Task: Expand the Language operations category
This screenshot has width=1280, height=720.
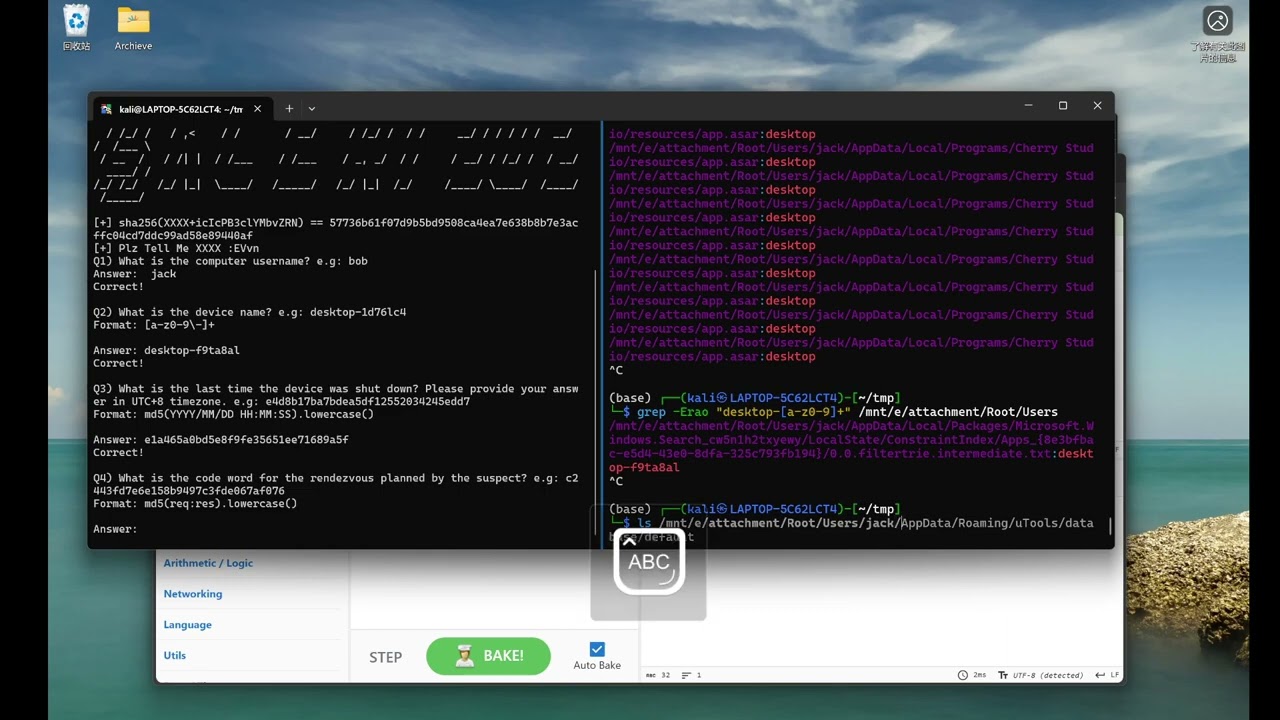Action: 188,625
